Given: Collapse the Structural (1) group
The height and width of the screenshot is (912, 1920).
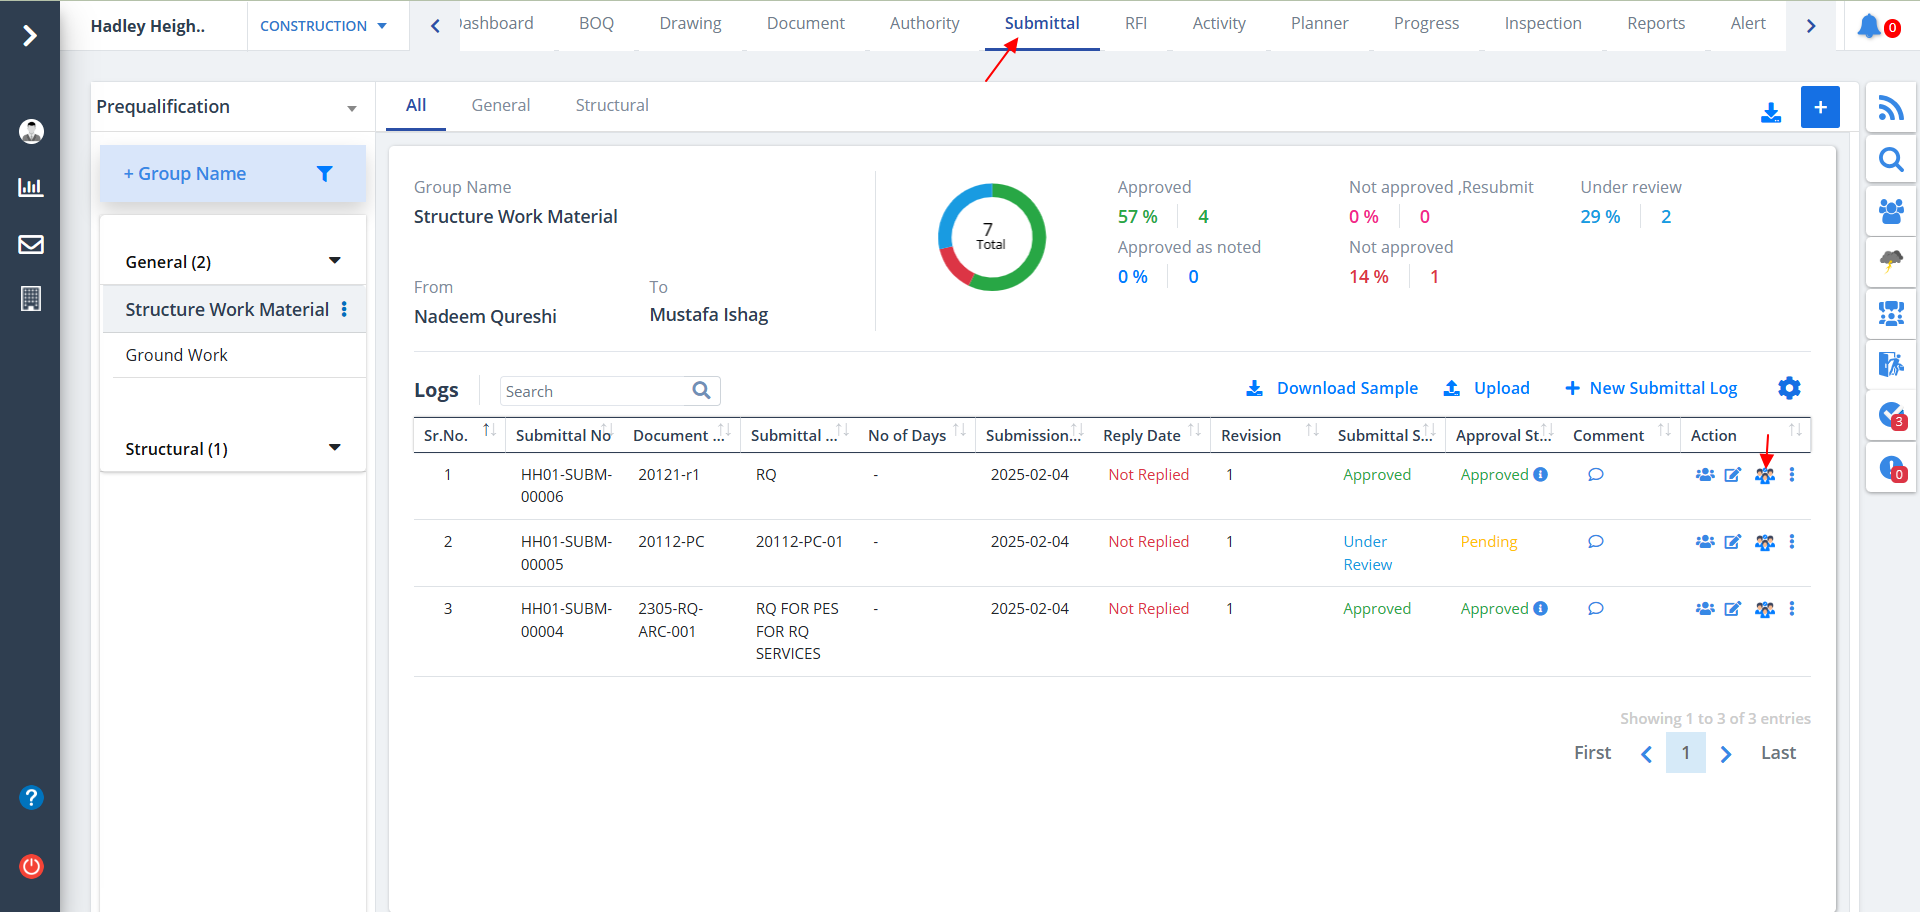Looking at the screenshot, I should pos(334,448).
